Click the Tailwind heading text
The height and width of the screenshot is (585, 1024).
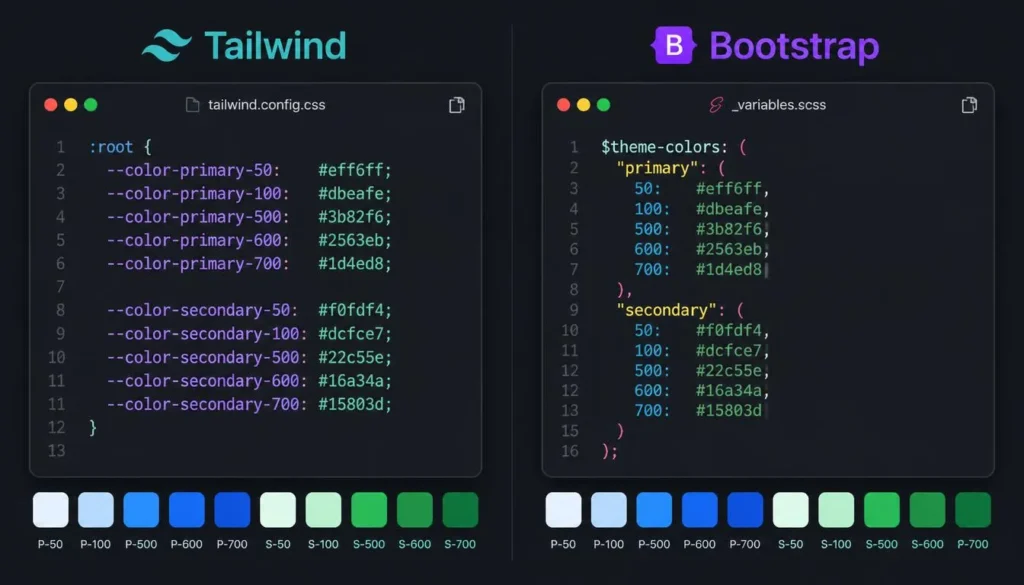[275, 46]
